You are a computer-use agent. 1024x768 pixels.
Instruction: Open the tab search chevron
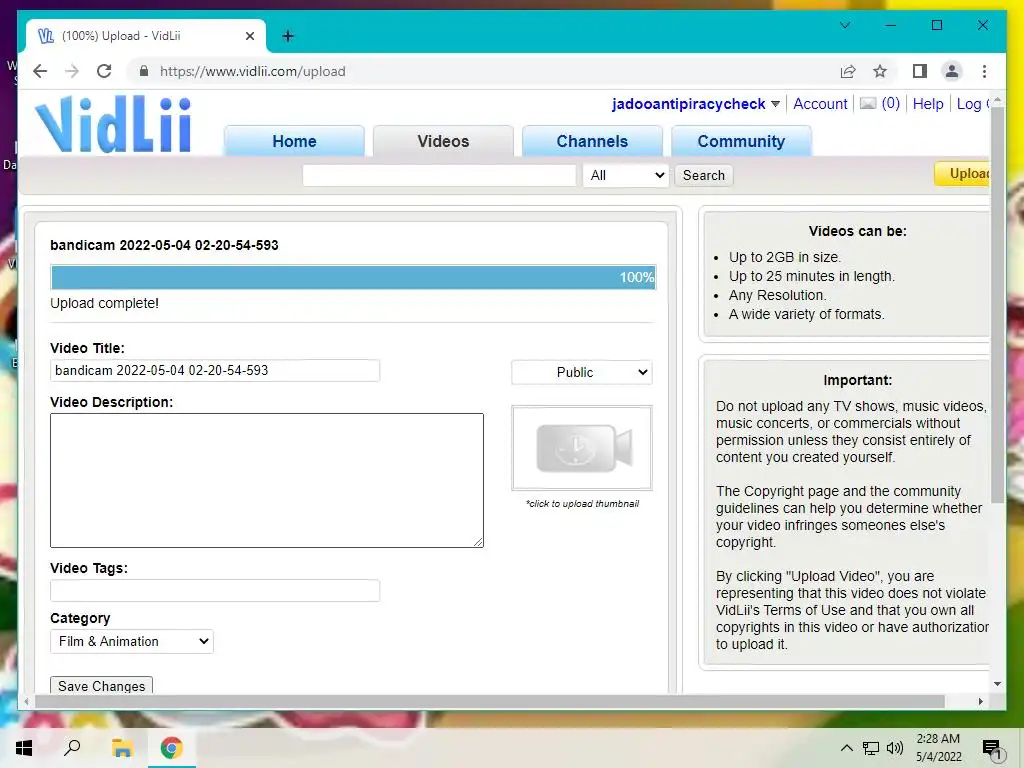845,25
